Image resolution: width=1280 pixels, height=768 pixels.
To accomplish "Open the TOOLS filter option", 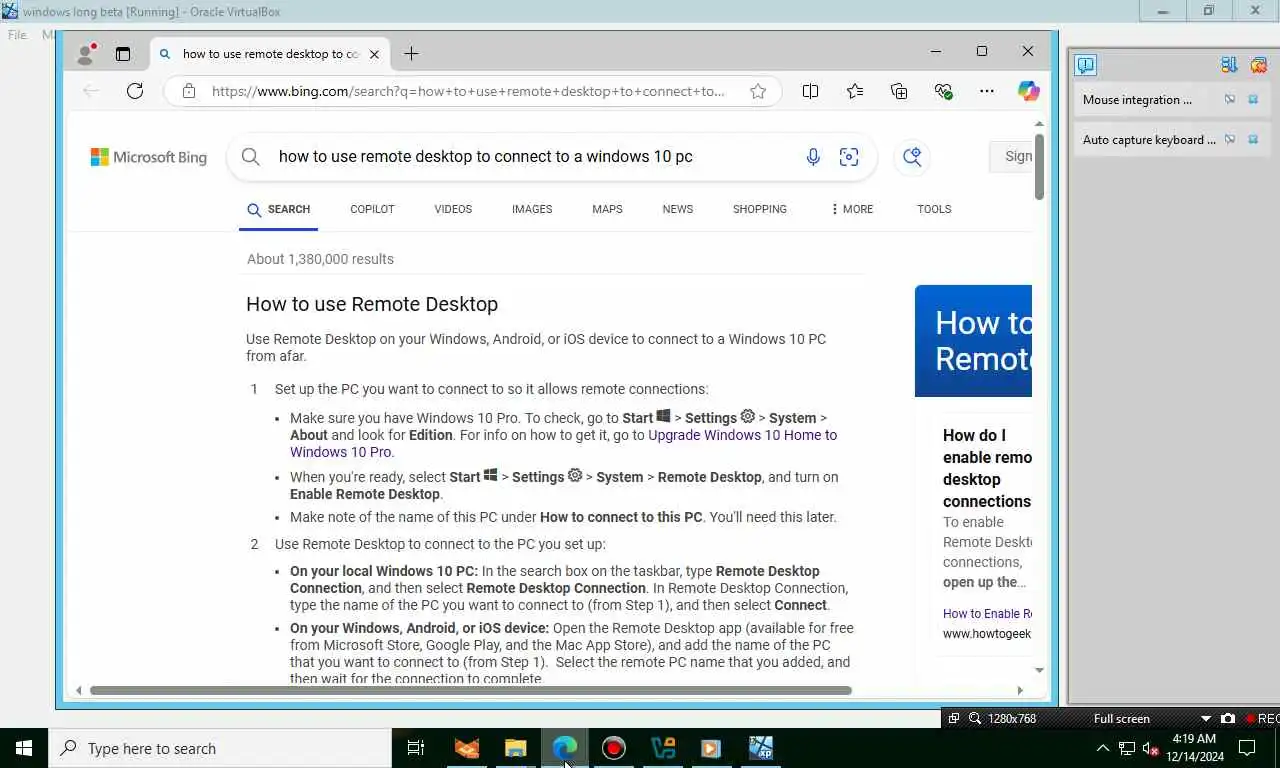I will pos(934,209).
